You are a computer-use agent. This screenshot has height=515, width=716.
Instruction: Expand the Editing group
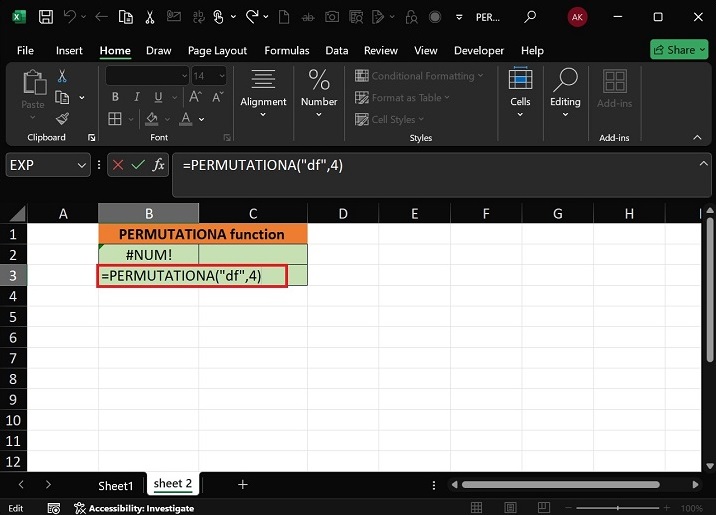pyautogui.click(x=565, y=93)
